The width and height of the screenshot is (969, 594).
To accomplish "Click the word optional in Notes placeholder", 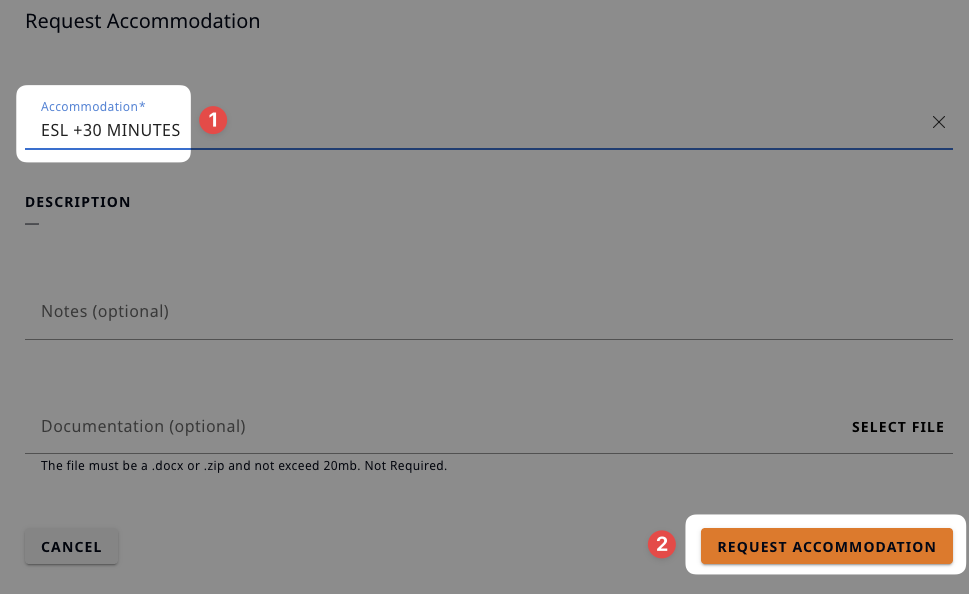I will pyautogui.click(x=130, y=312).
